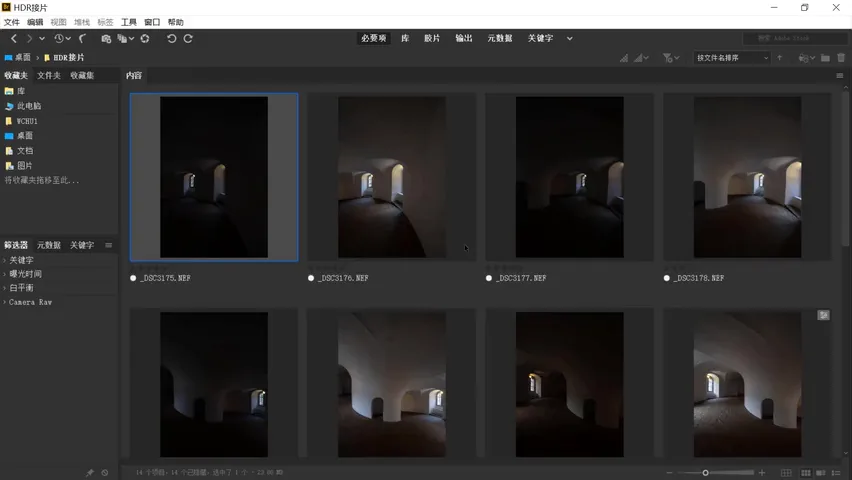Click the clear filter icon
Image resolution: width=852 pixels, height=480 pixels.
105,473
